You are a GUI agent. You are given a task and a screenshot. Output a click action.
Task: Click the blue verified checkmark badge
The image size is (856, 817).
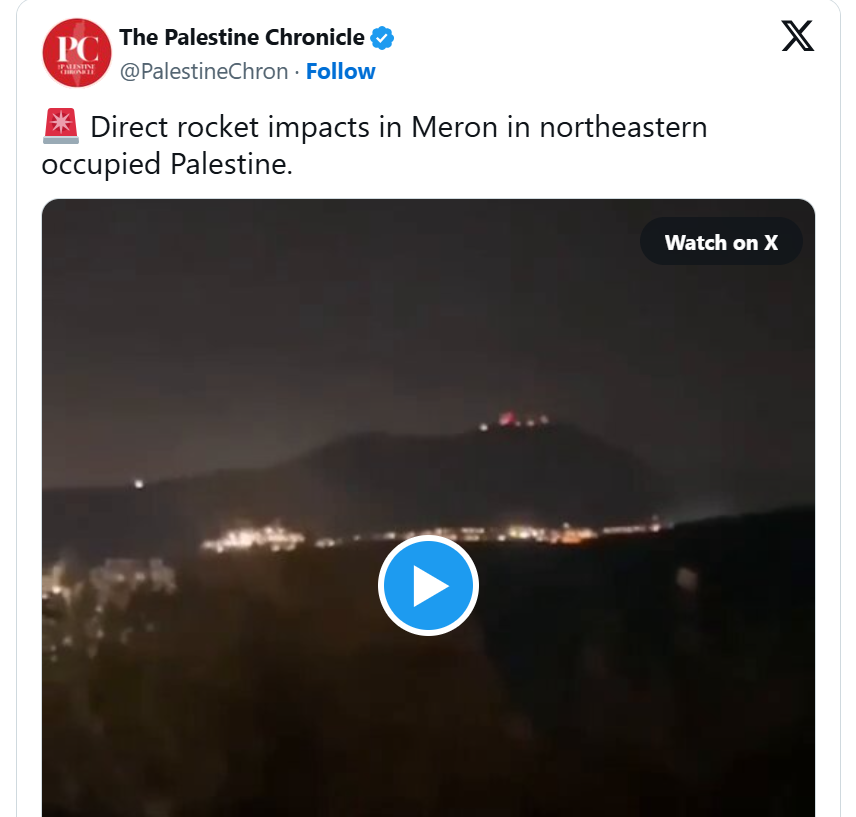click(x=382, y=38)
